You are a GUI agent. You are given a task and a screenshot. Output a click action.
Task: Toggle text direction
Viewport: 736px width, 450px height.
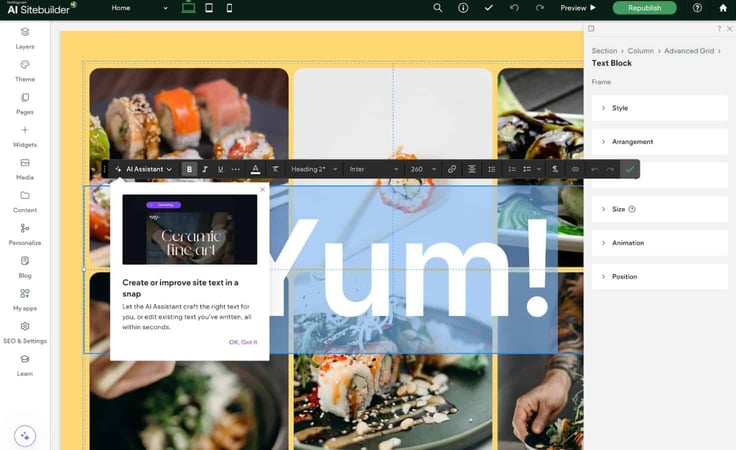555,169
